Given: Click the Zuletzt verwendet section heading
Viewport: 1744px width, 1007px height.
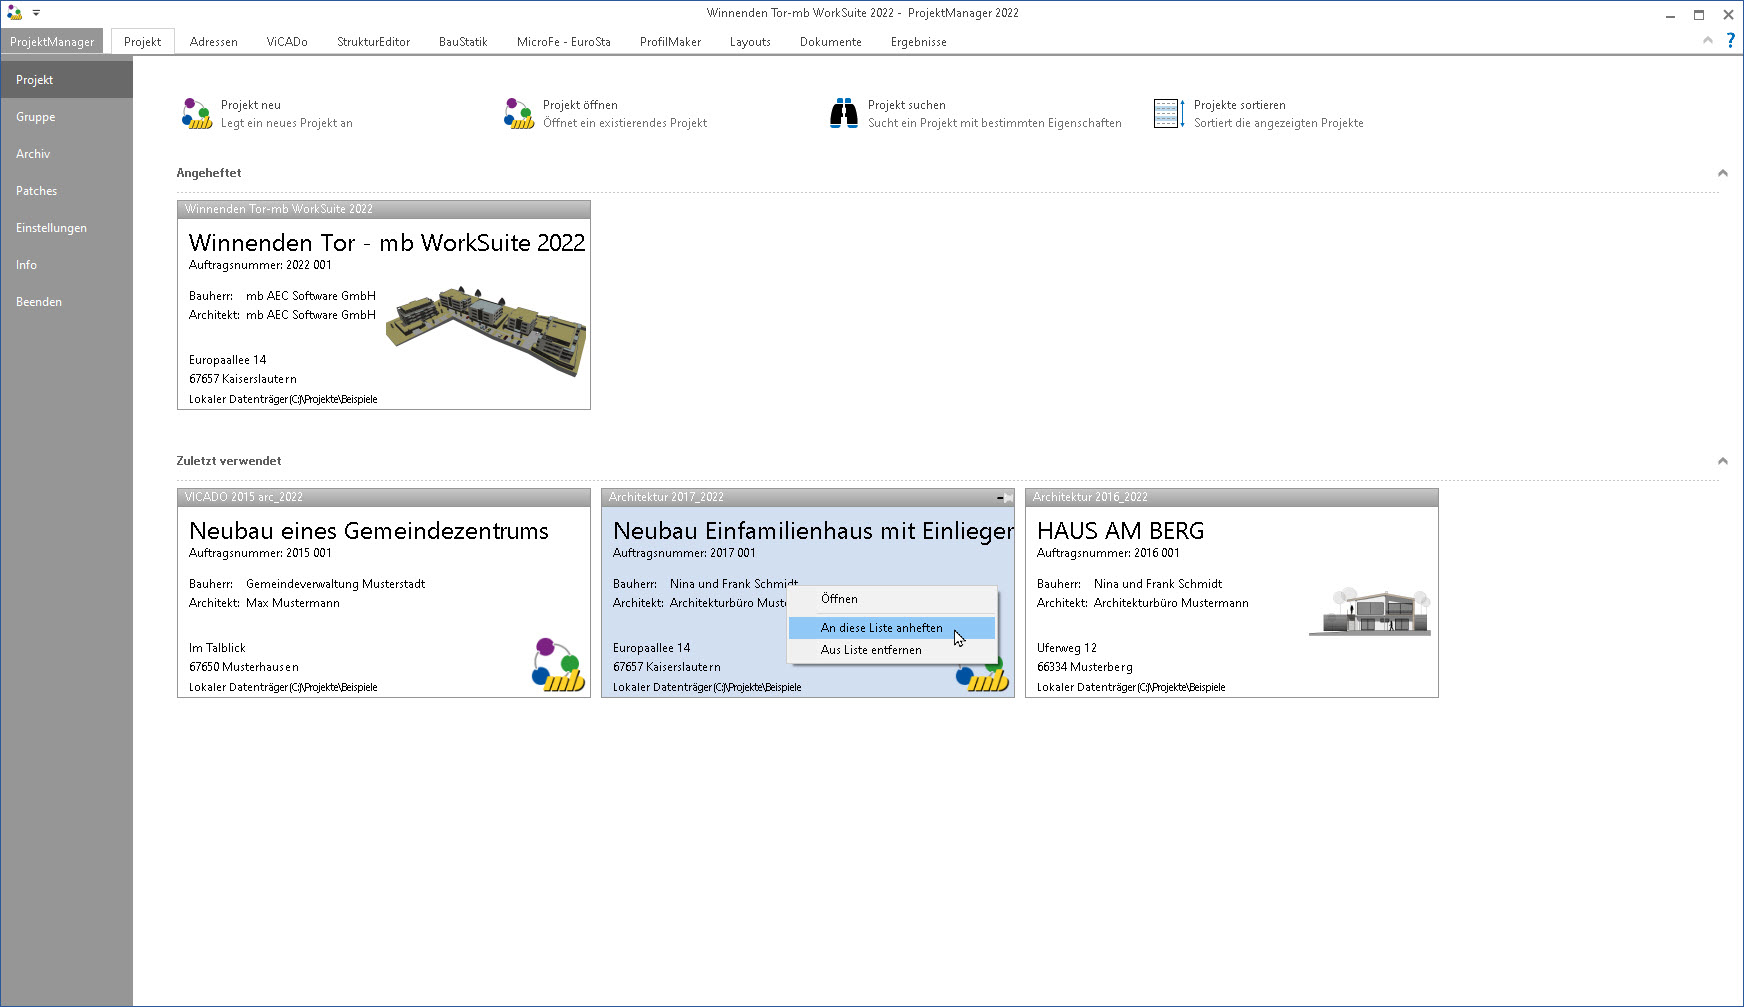Looking at the screenshot, I should [229, 461].
